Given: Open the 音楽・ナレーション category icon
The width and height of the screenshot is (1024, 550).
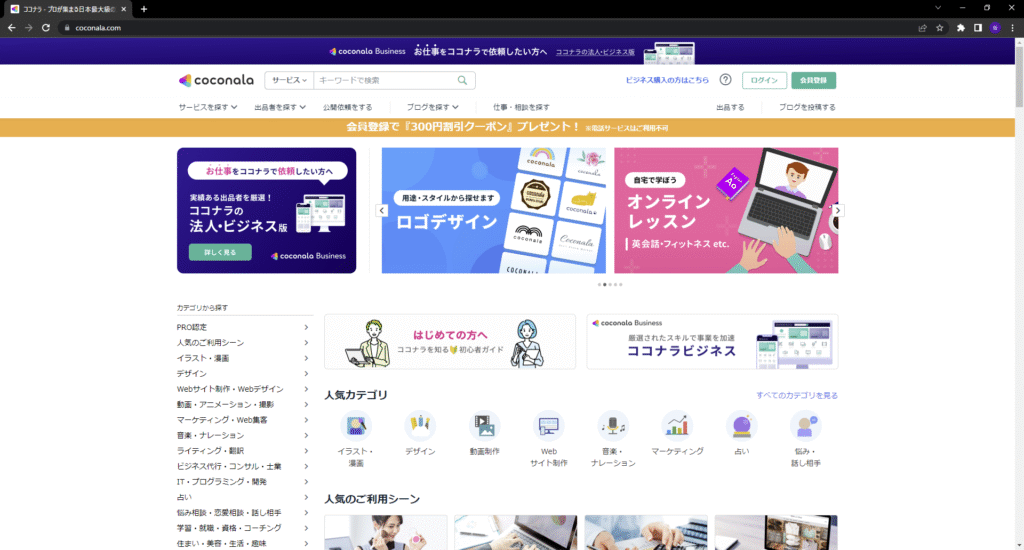Looking at the screenshot, I should [613, 426].
